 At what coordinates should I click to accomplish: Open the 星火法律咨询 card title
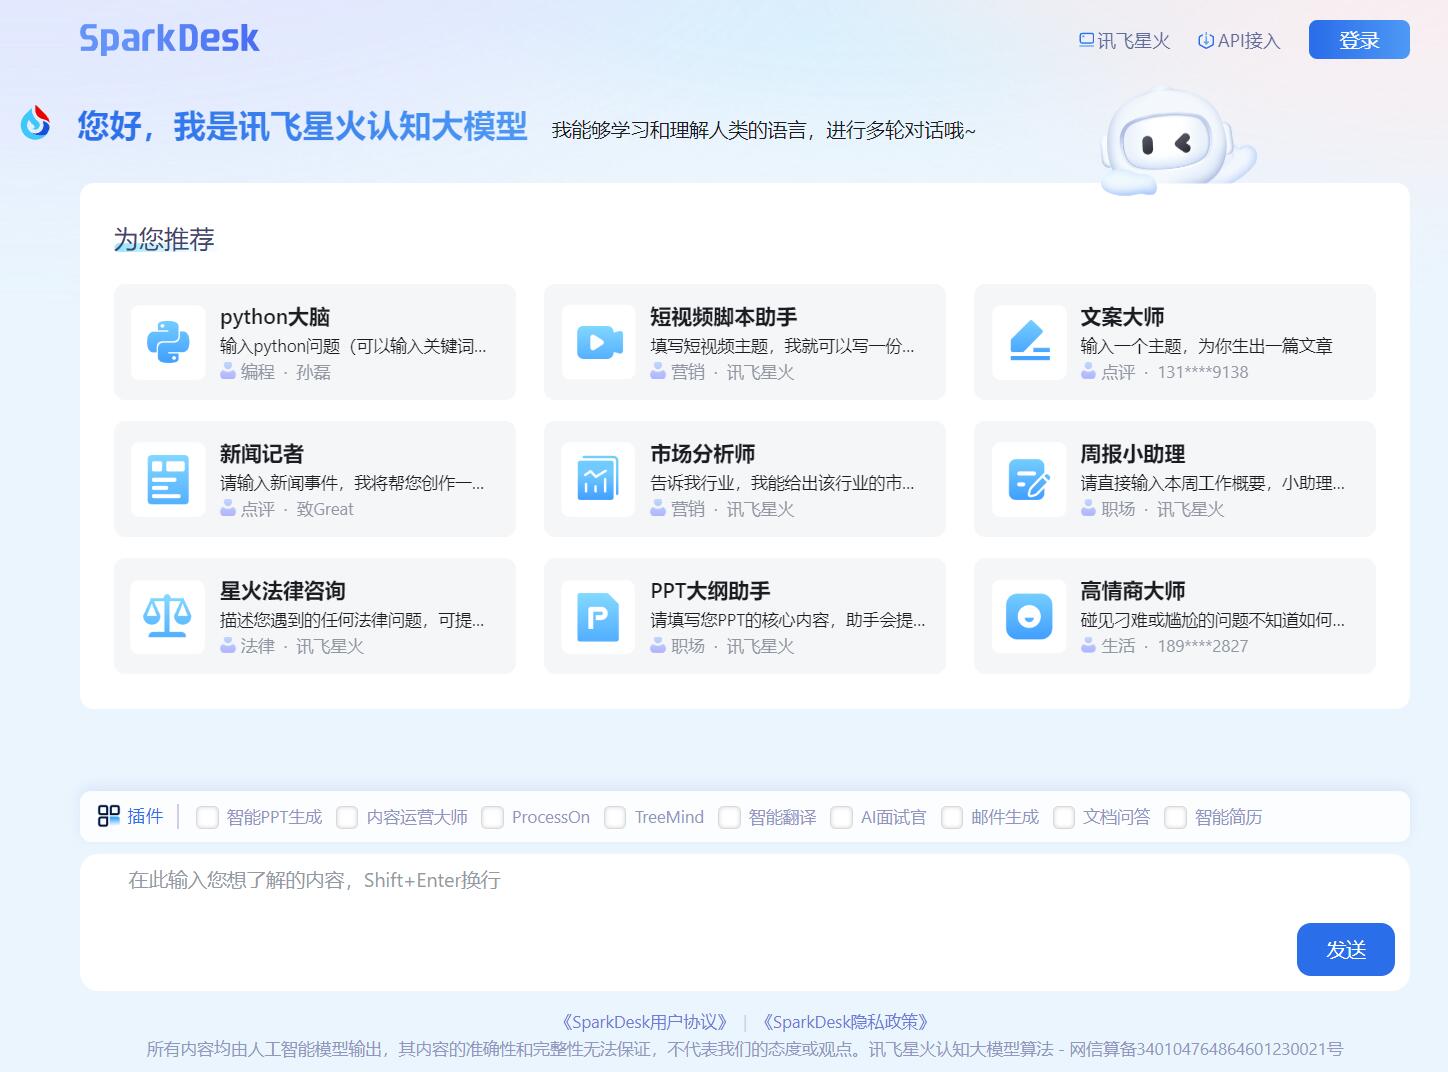click(283, 591)
